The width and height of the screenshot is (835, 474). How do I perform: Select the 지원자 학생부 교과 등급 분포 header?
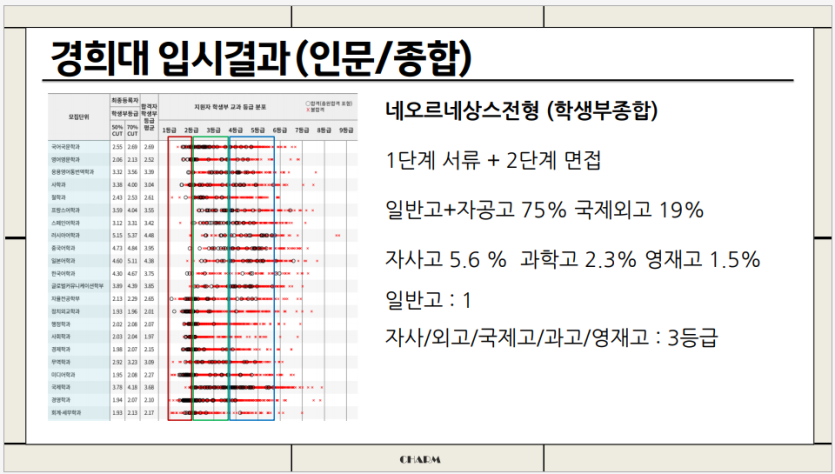click(230, 107)
